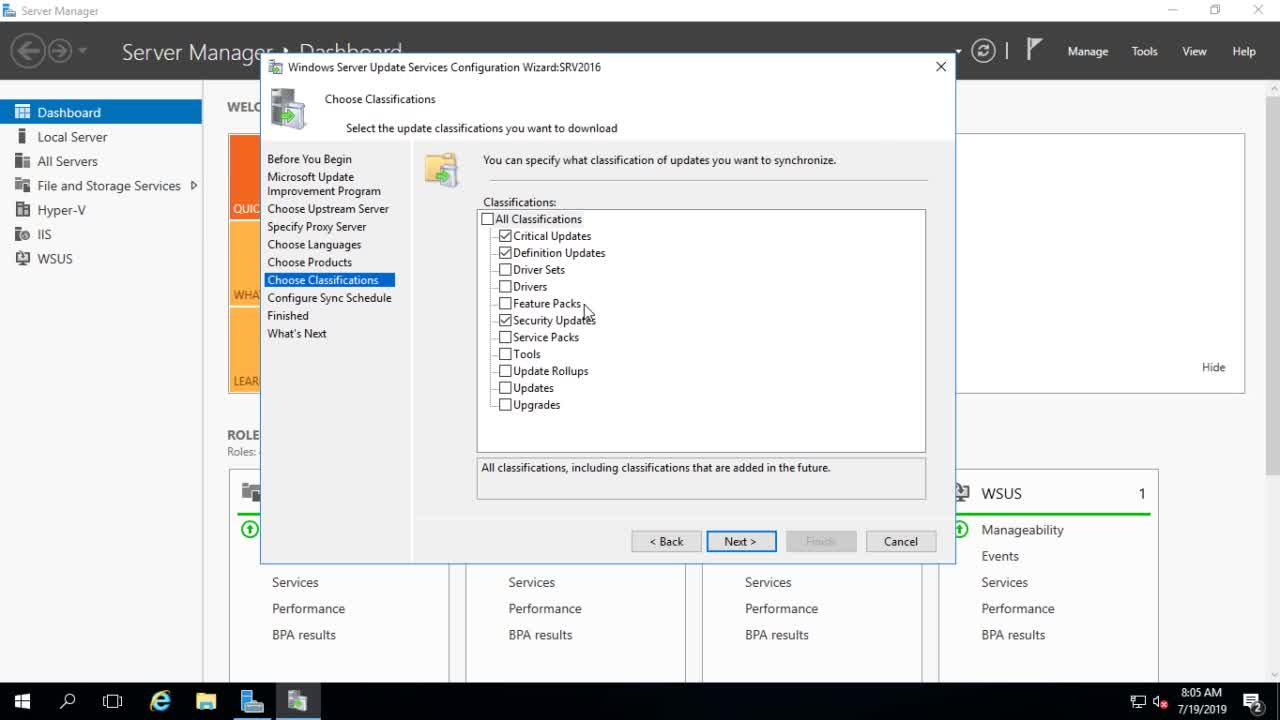The height and width of the screenshot is (720, 1280).
Task: Uncheck Critical Updates classification
Action: pyautogui.click(x=505, y=236)
